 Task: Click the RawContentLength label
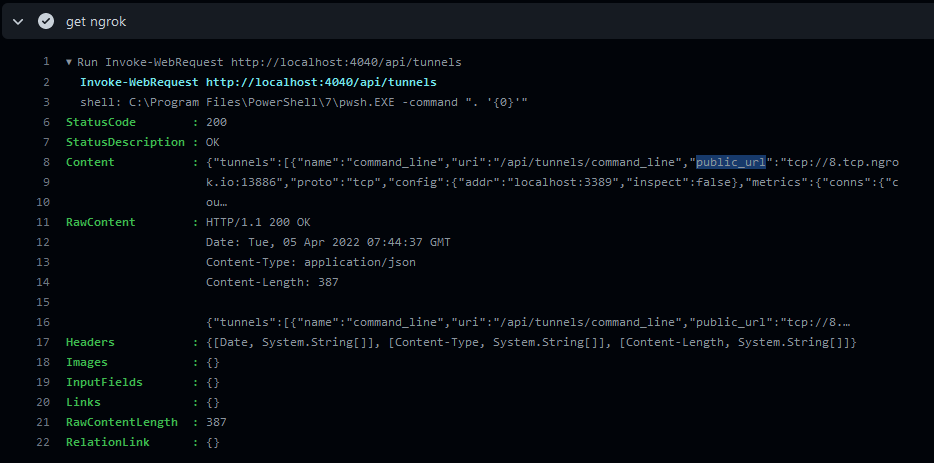121,422
